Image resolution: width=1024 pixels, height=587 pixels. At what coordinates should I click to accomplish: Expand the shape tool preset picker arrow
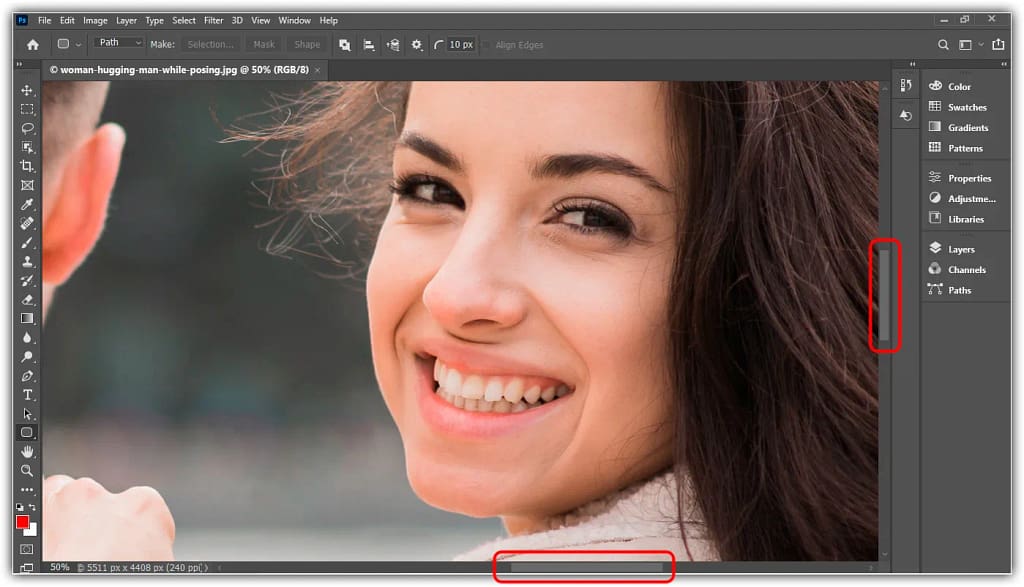coord(78,44)
